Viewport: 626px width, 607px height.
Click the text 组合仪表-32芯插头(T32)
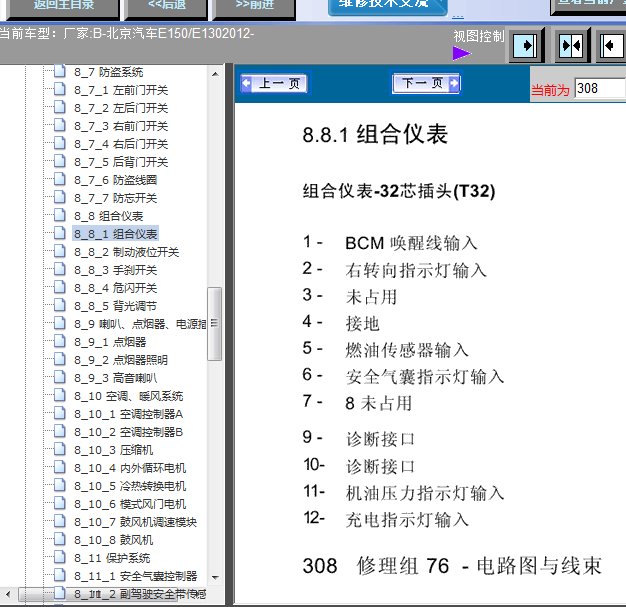click(399, 191)
